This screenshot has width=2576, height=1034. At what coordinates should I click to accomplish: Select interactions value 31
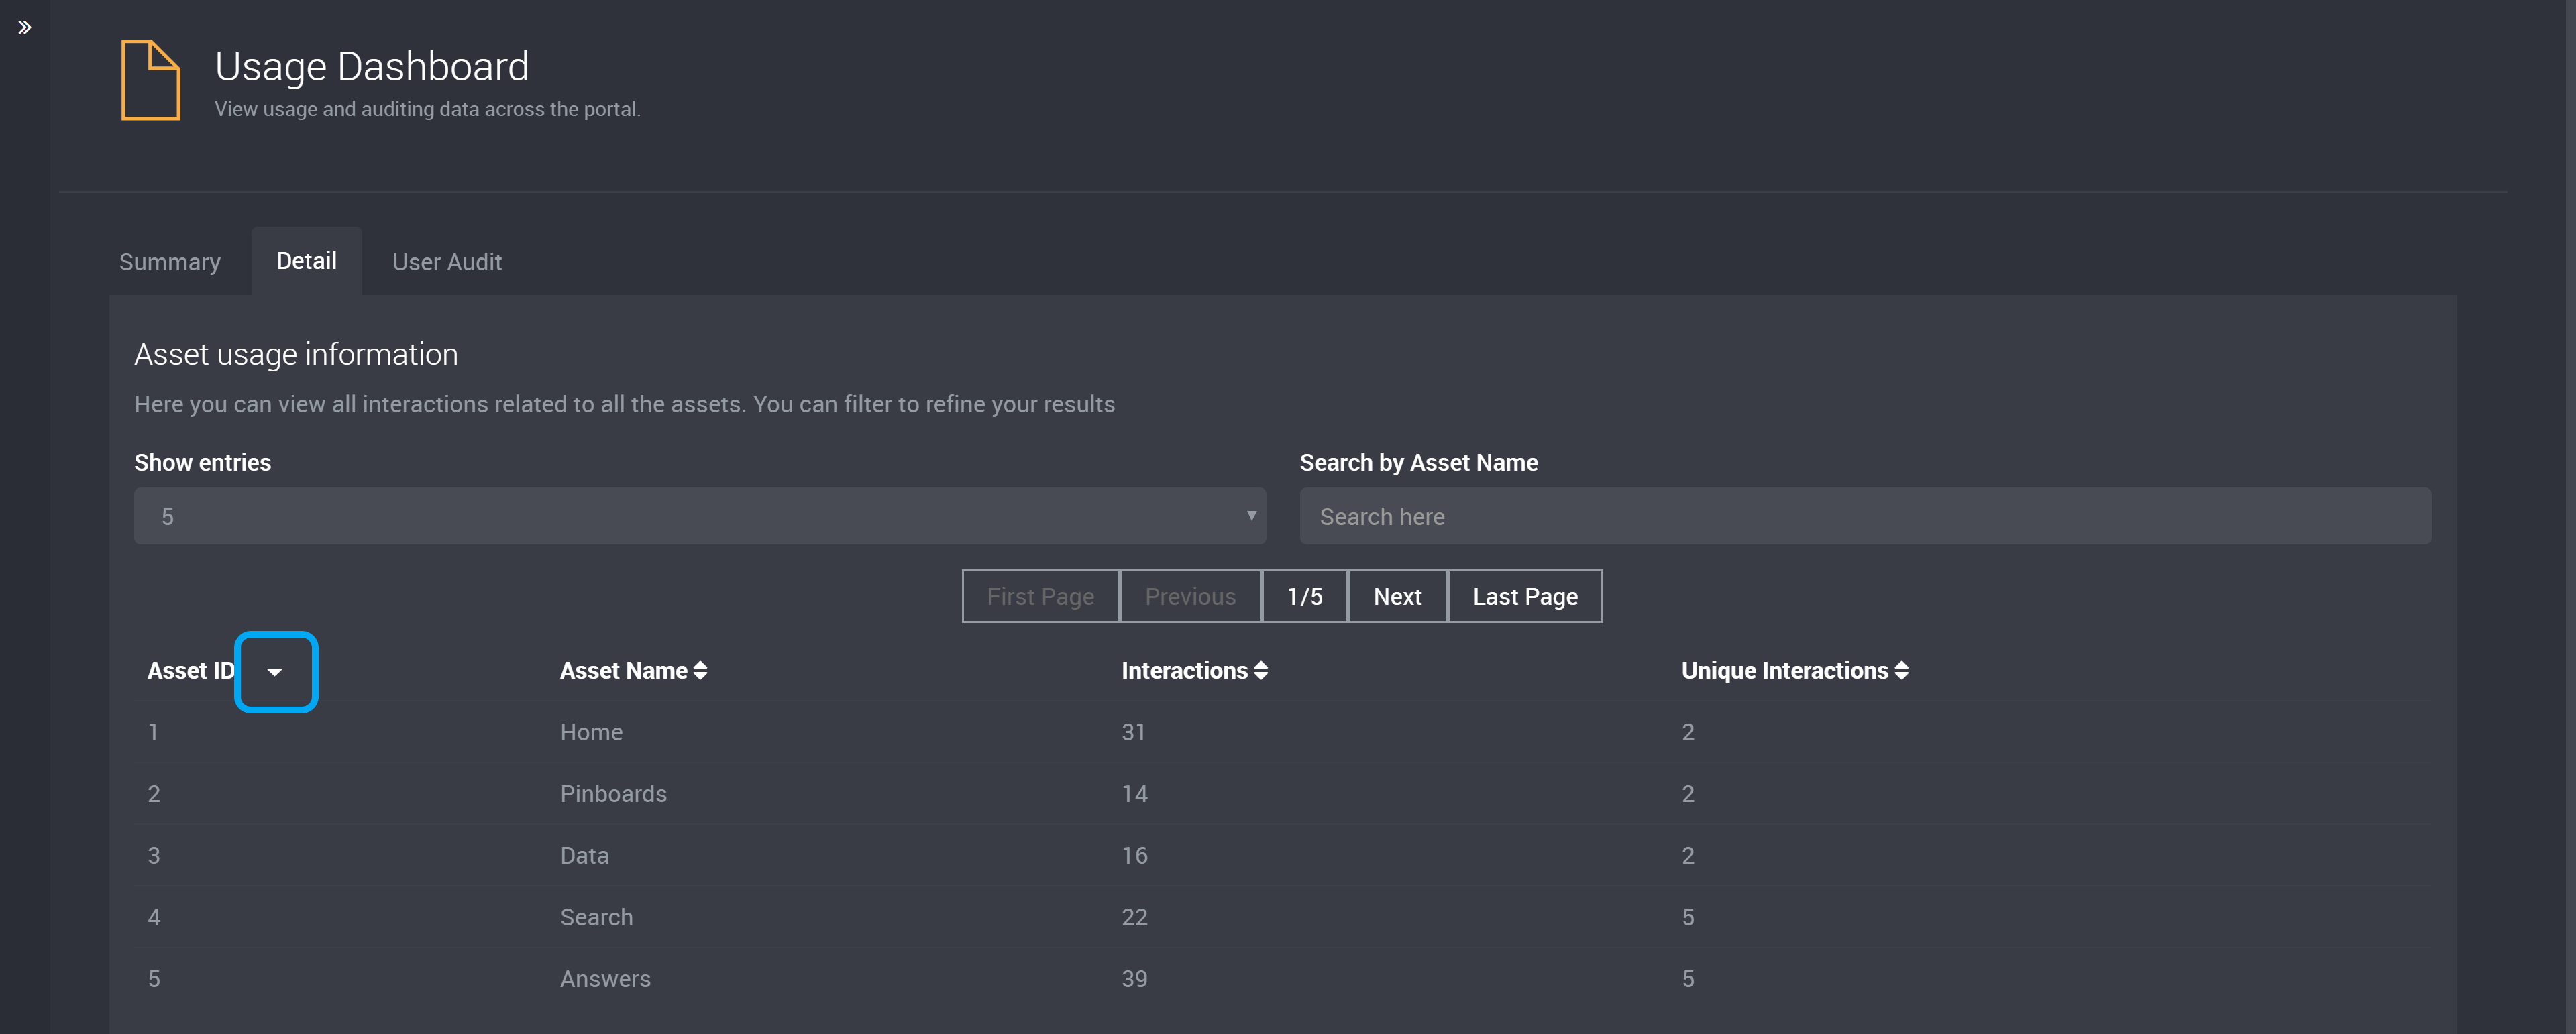[1133, 732]
